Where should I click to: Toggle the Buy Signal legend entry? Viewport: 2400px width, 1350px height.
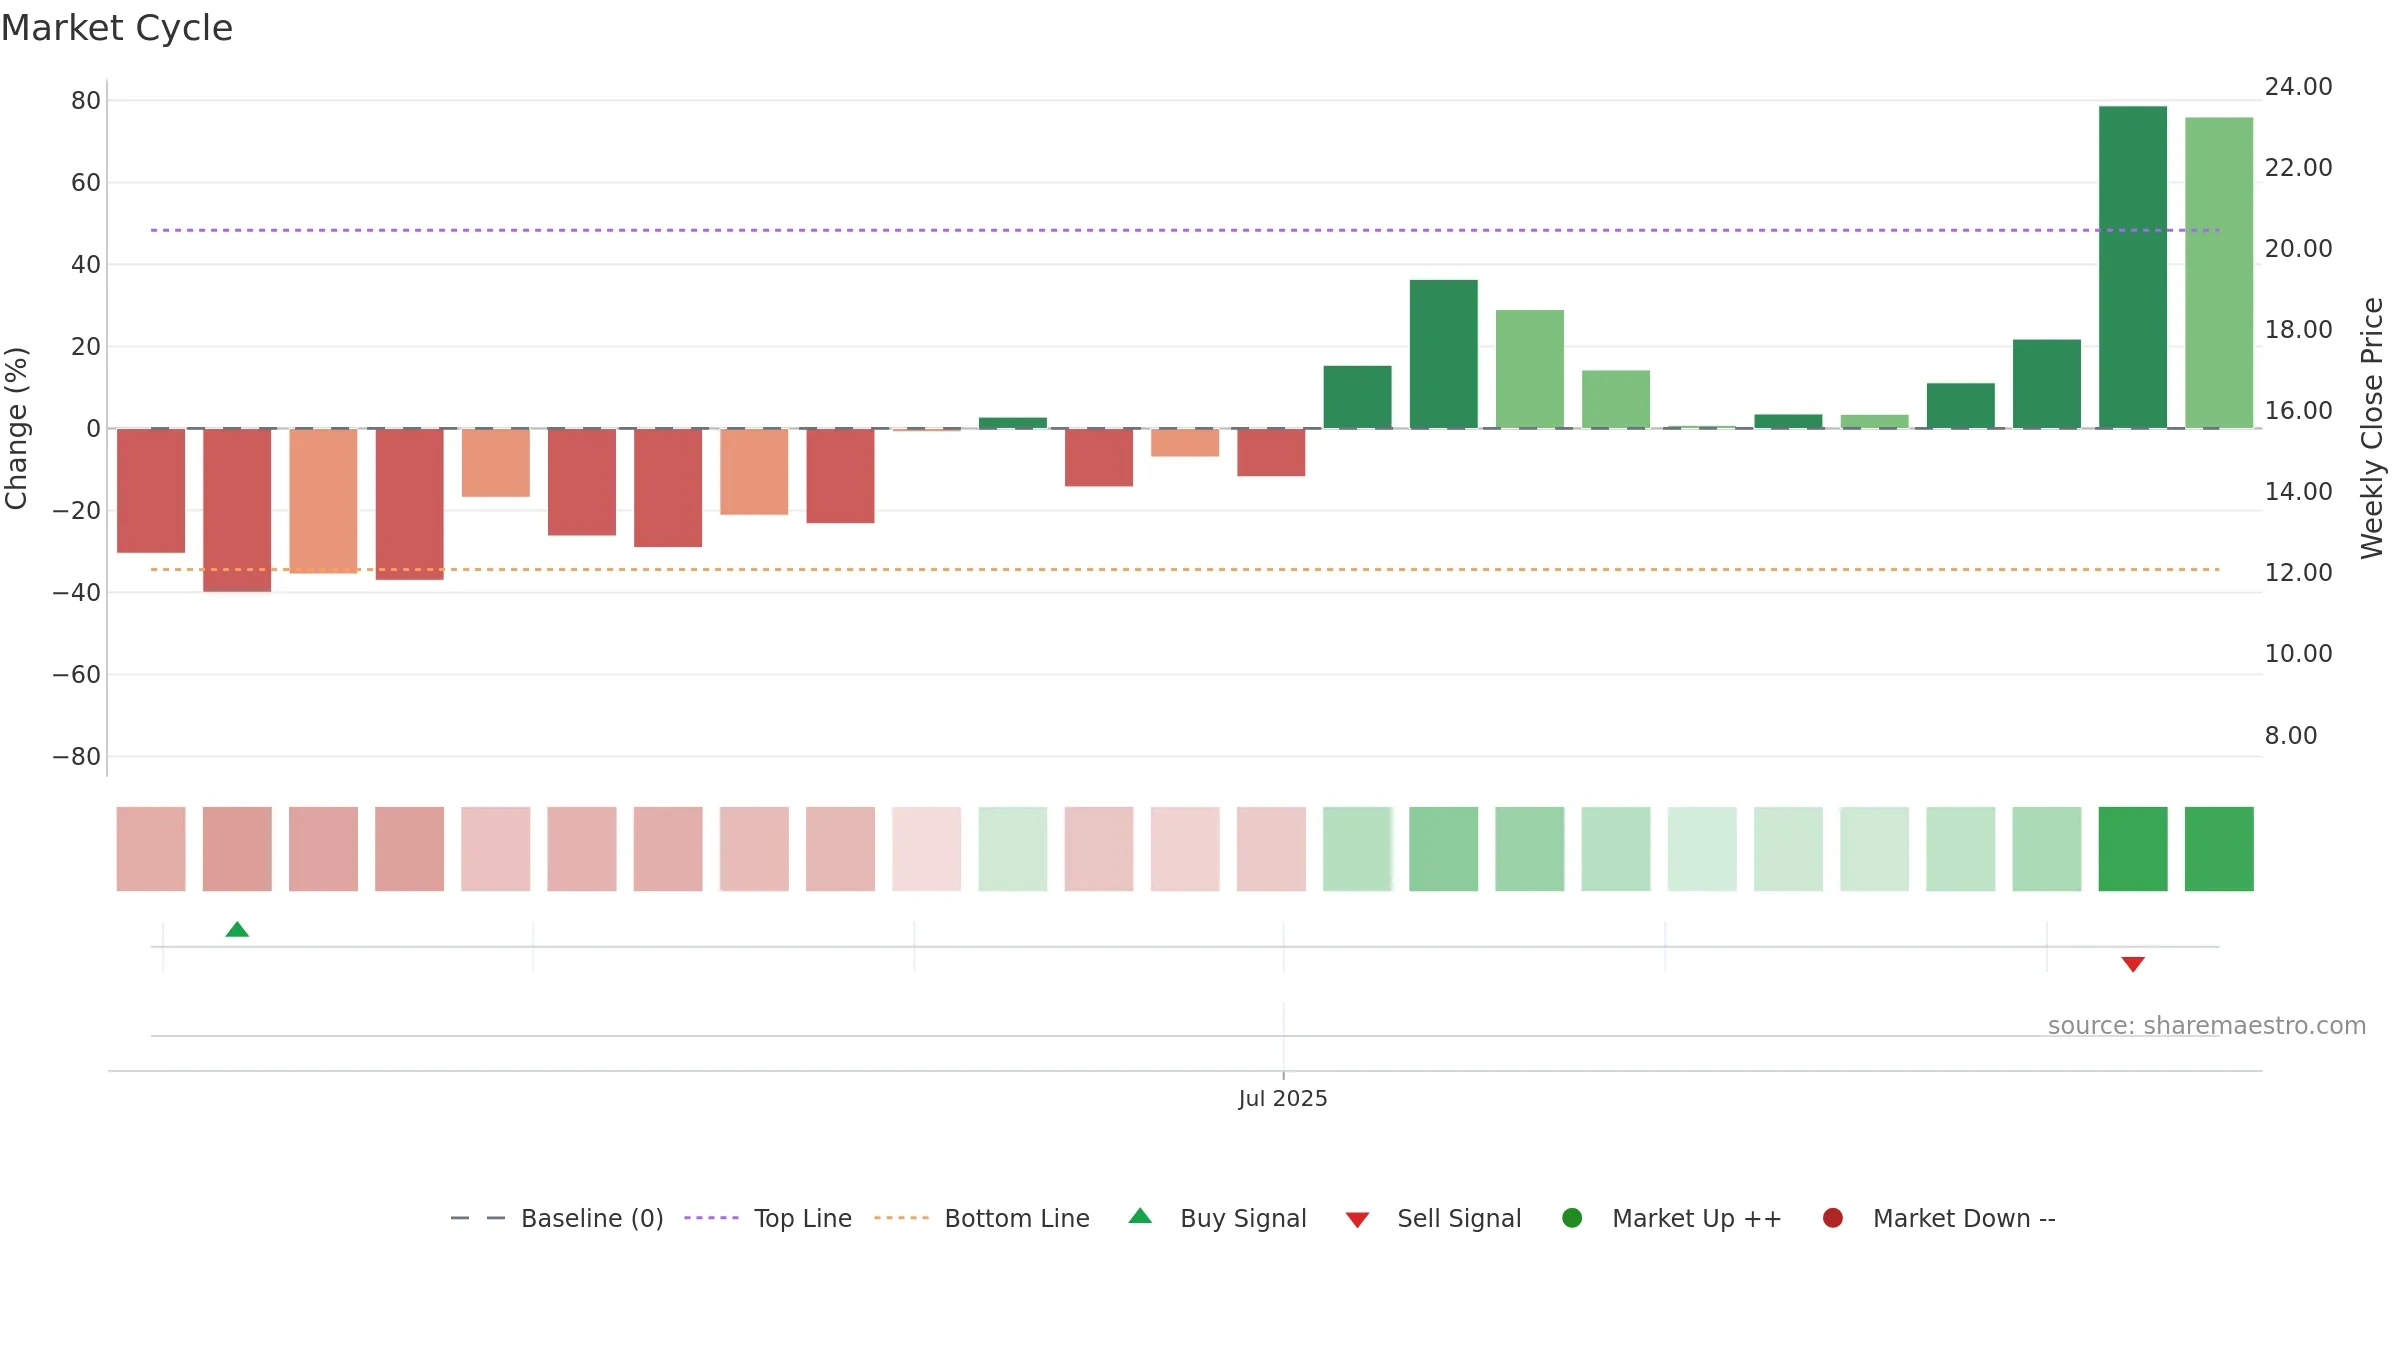(1217, 1218)
